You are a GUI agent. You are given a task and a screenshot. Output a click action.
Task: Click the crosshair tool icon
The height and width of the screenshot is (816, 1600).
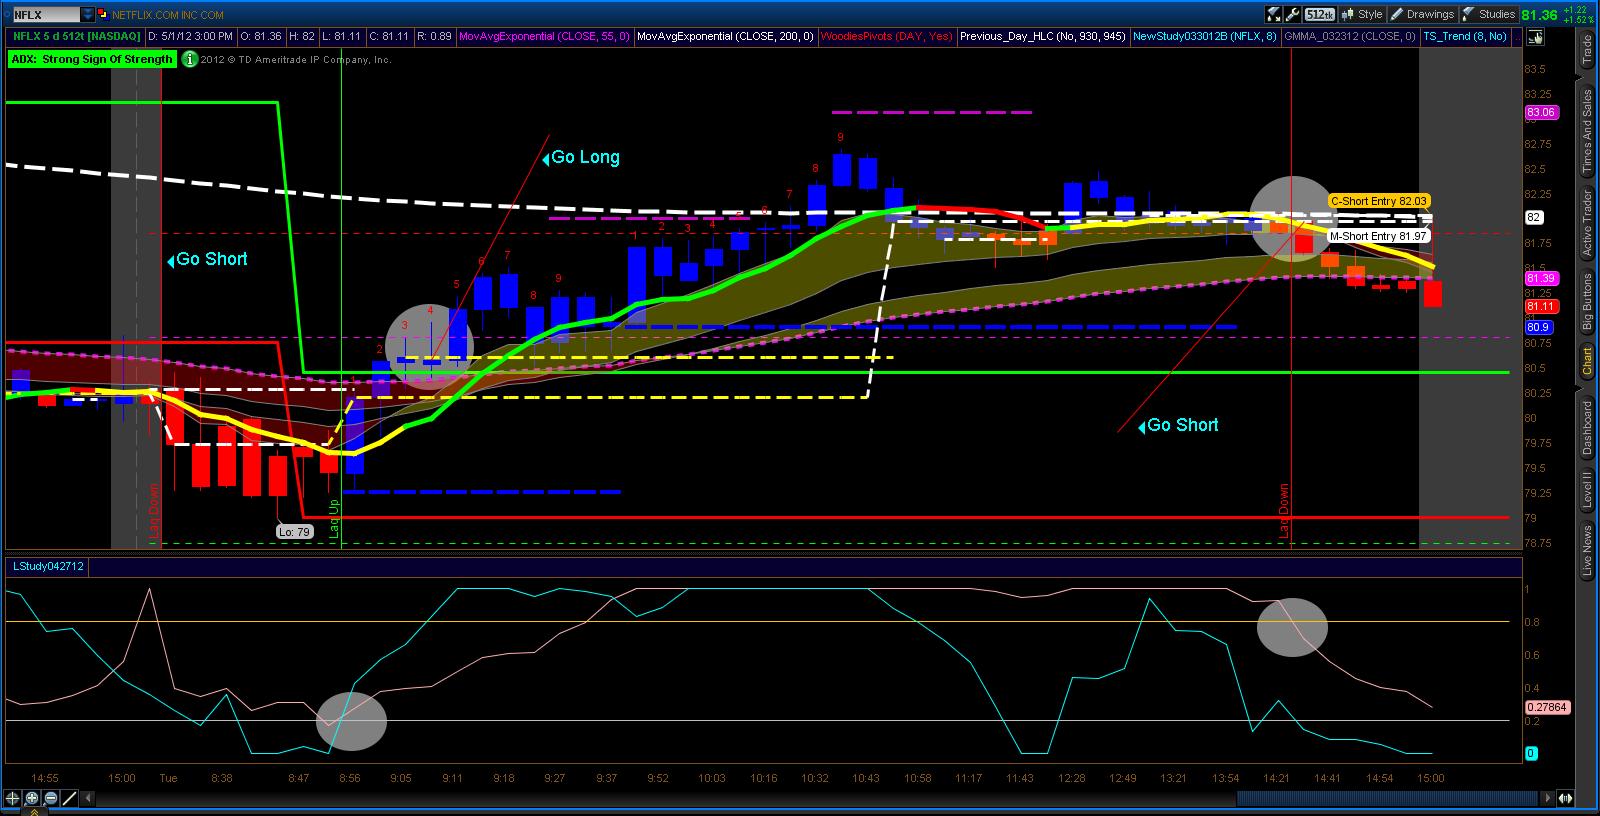[x=13, y=798]
